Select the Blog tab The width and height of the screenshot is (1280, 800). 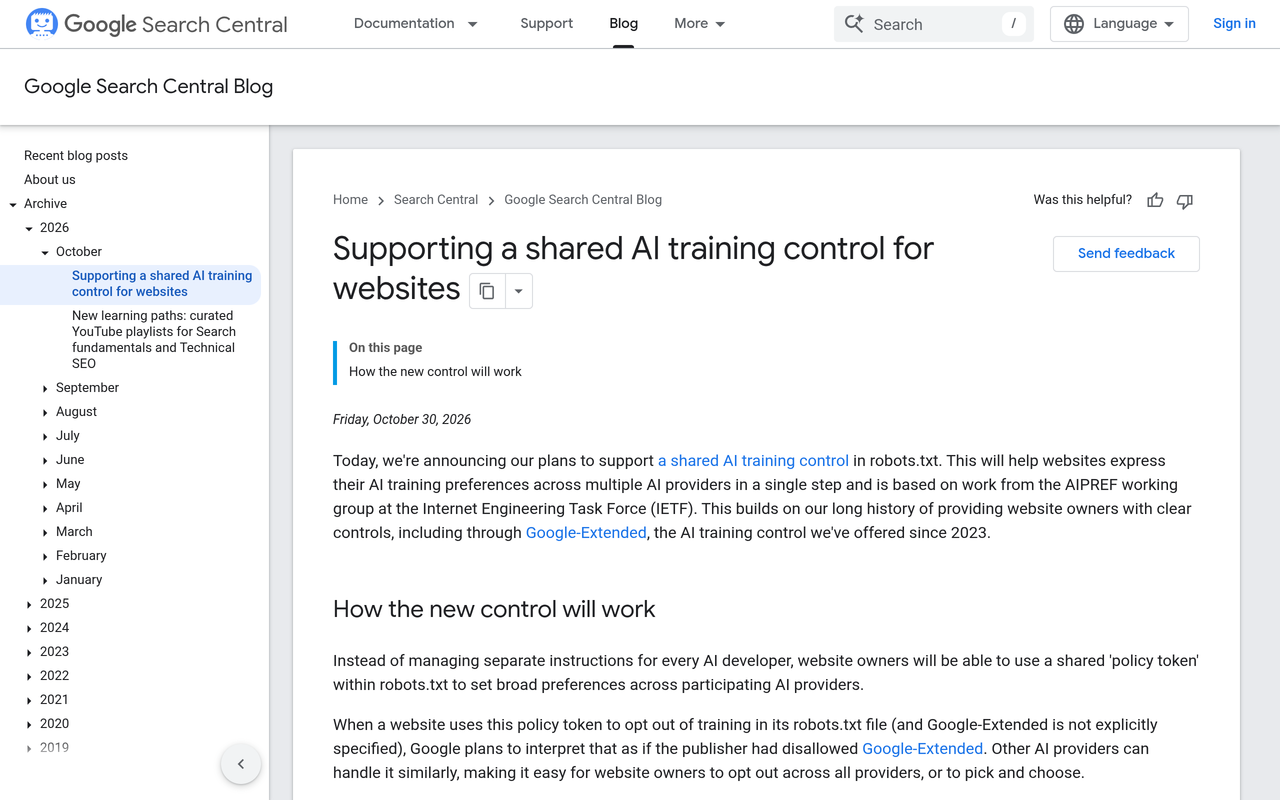(x=623, y=23)
